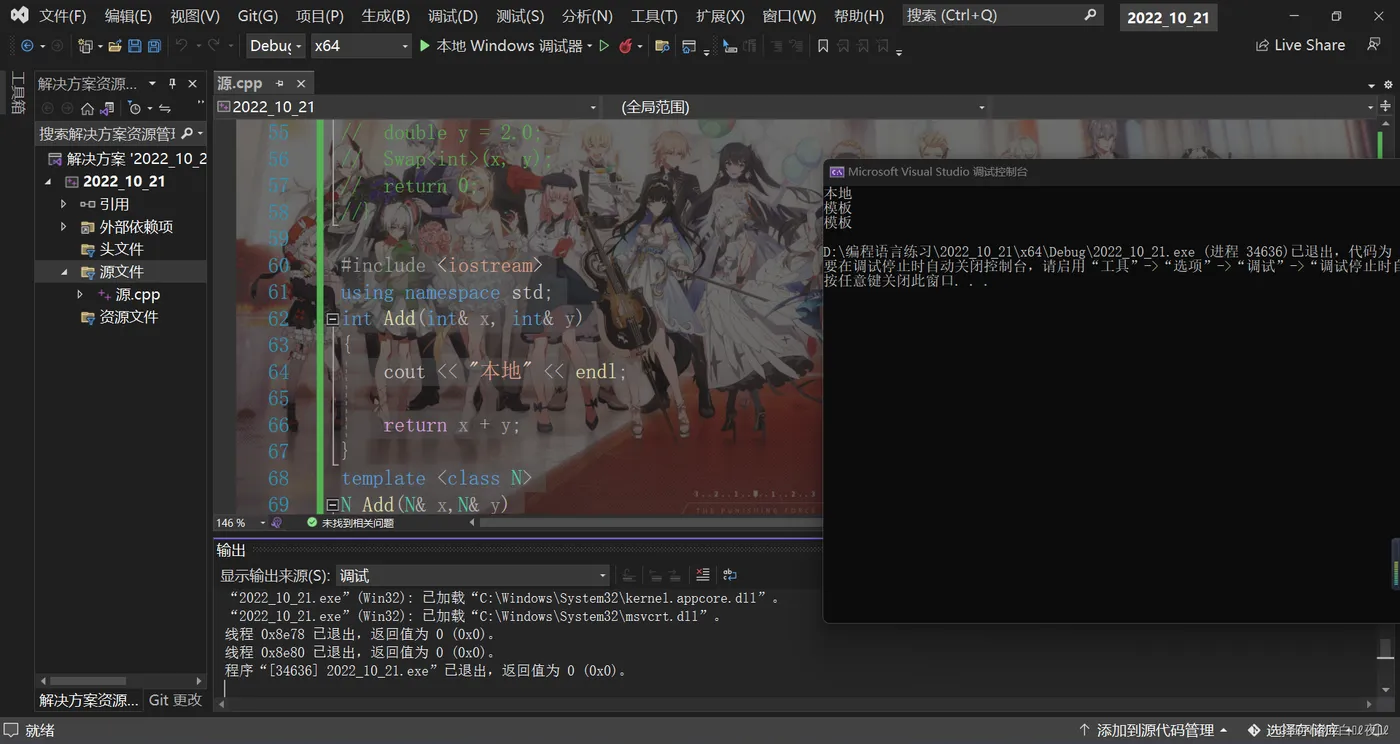Click the clear all output icon

click(703, 575)
